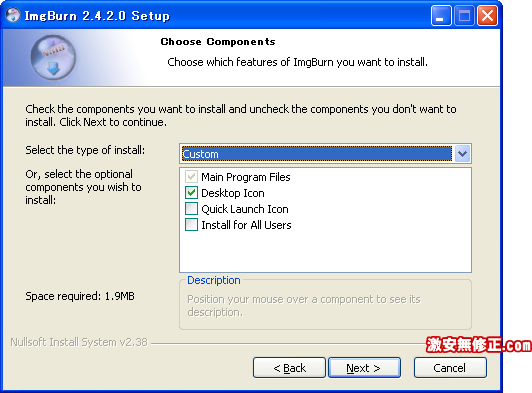
Task: Select the Main Program Files entry
Action: [246, 177]
